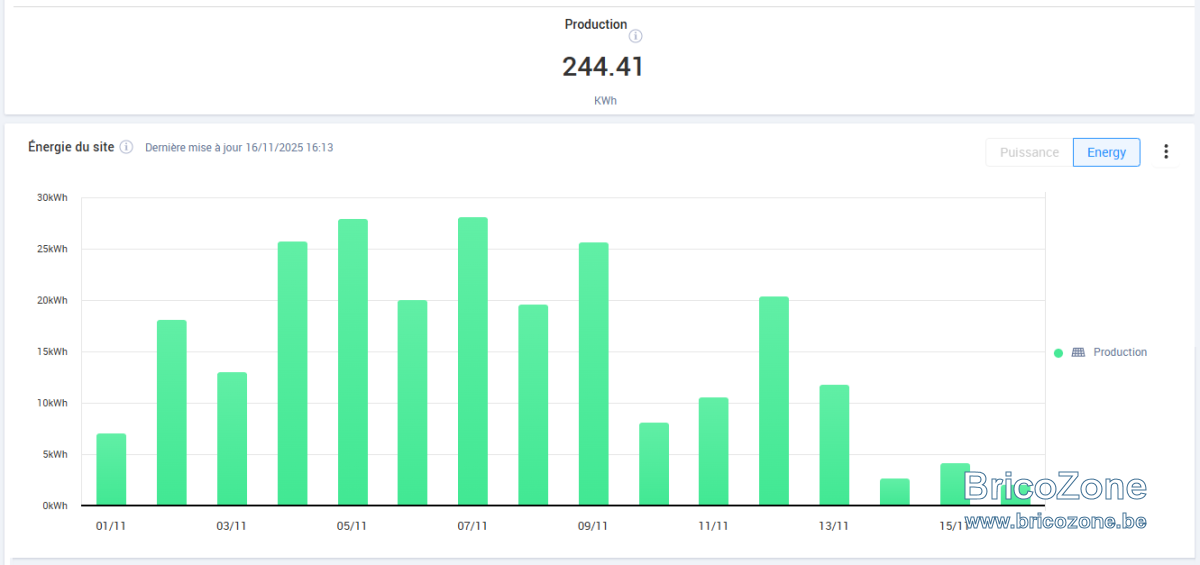Click the 05/11 production bar
Screen dimensions: 1200x565
[x=352, y=362]
